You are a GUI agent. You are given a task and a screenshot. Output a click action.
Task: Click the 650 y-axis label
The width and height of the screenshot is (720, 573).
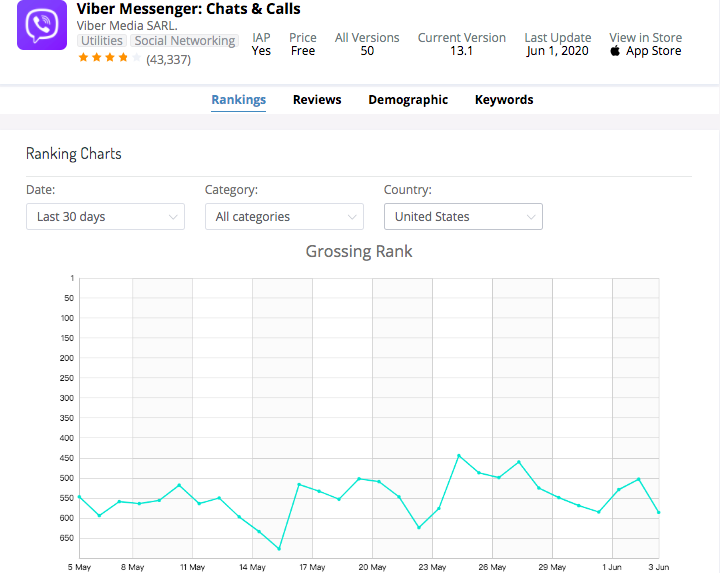click(67, 538)
